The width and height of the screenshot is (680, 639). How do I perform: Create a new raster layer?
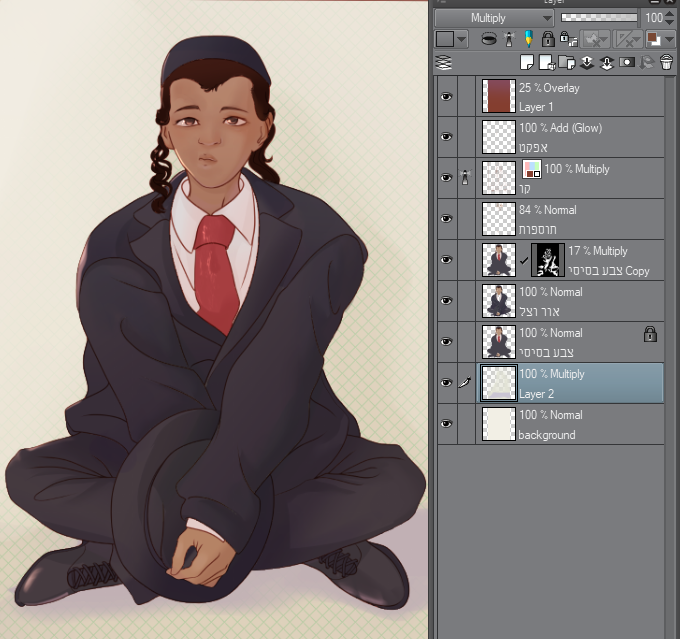click(x=526, y=62)
